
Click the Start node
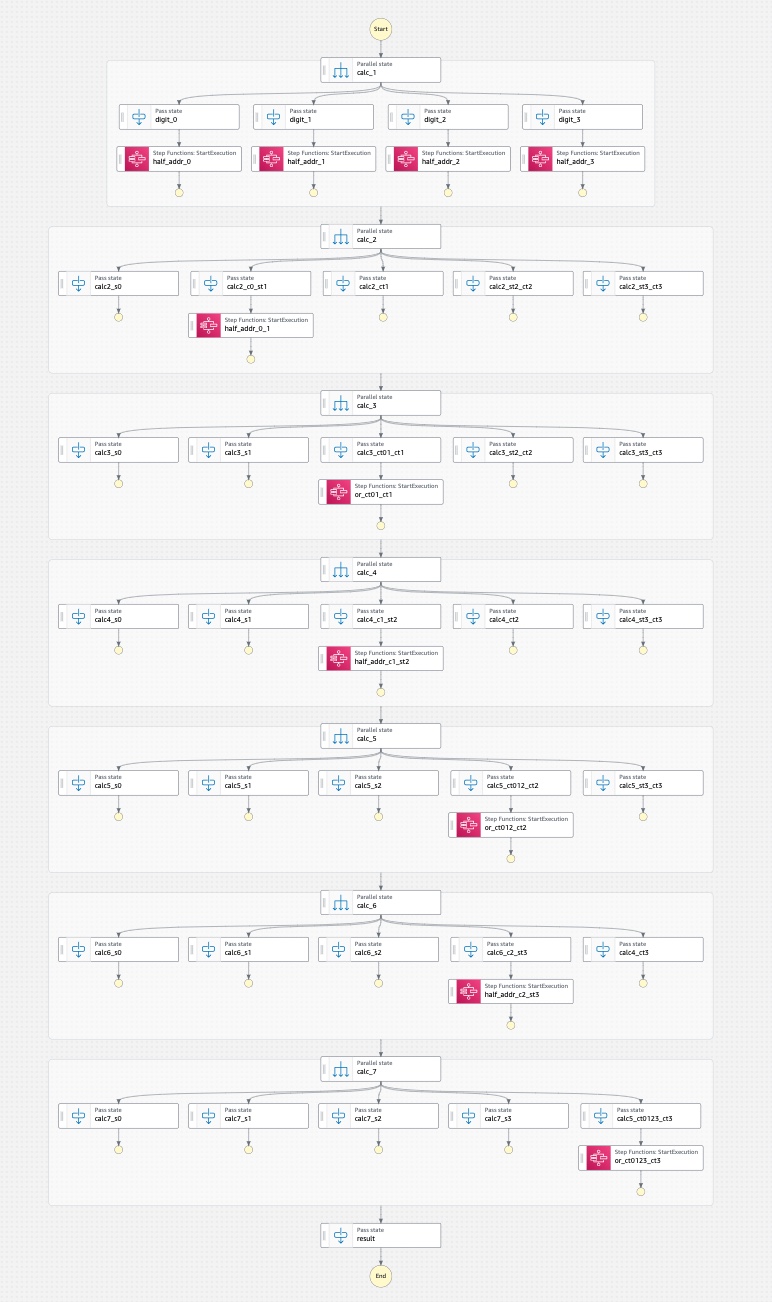[x=380, y=28]
